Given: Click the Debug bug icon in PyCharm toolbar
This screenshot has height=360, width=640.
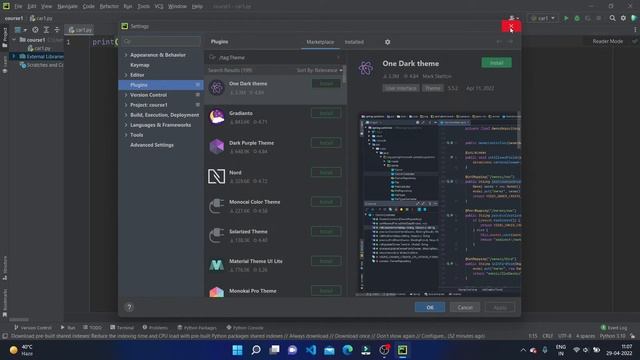Looking at the screenshot, I should (577, 18).
